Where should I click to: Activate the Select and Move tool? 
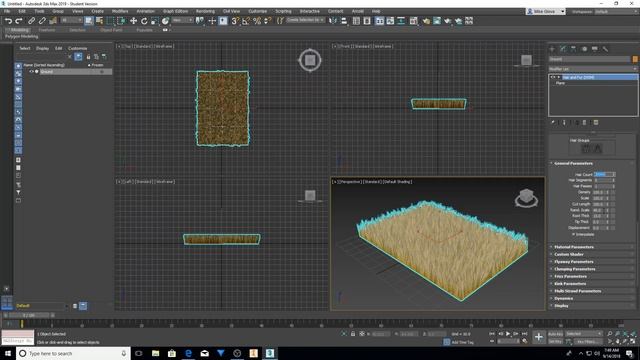pos(133,21)
